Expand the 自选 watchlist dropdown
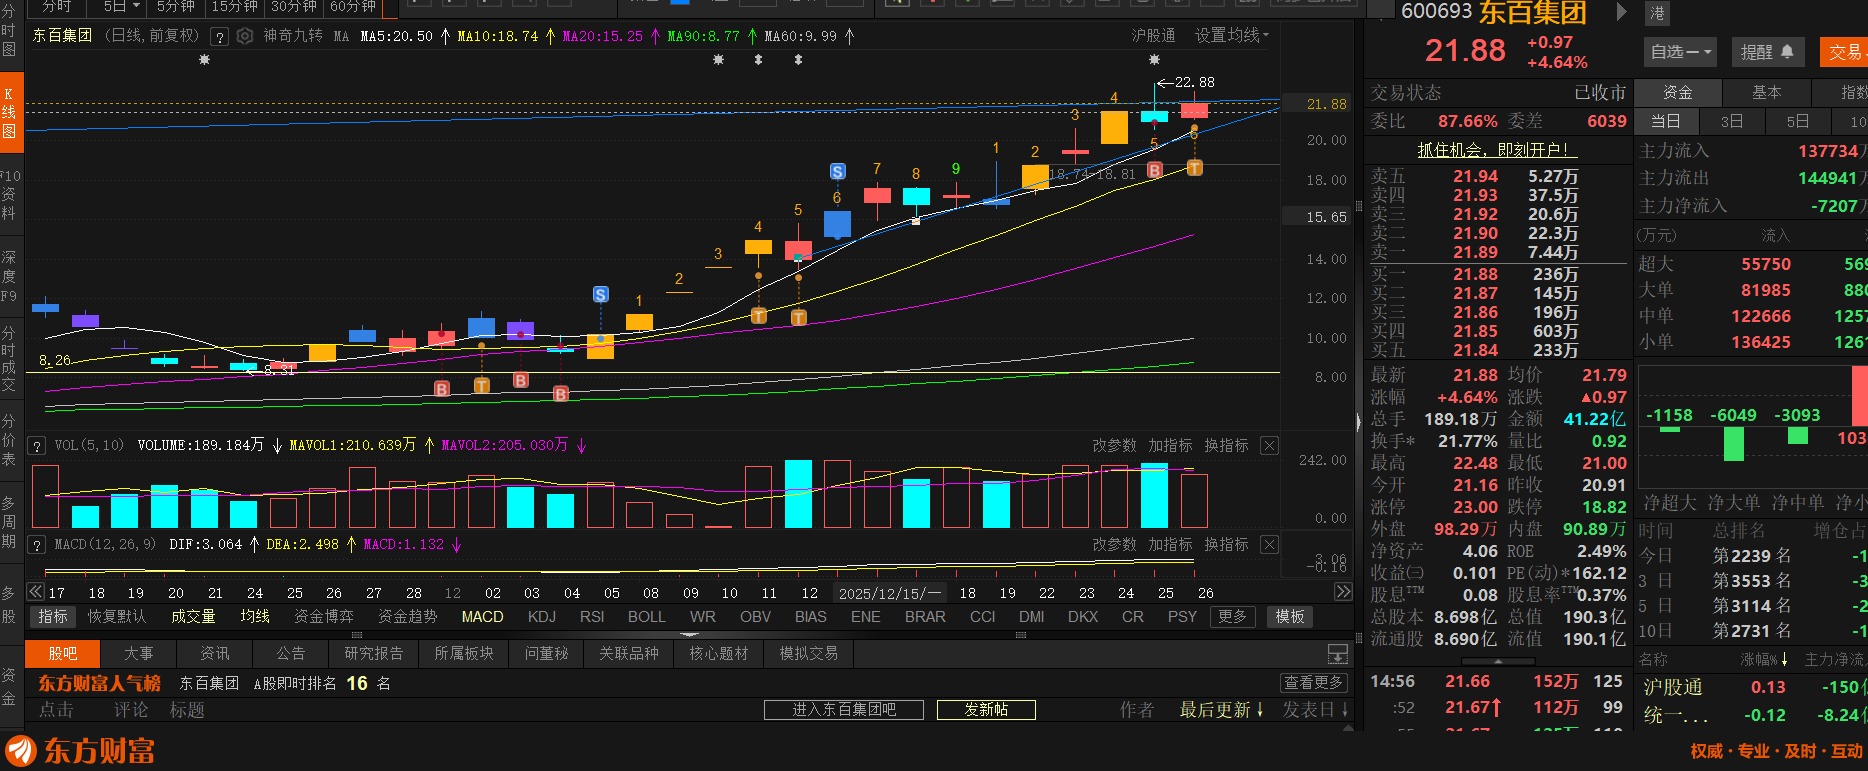The image size is (1868, 771). [1681, 52]
